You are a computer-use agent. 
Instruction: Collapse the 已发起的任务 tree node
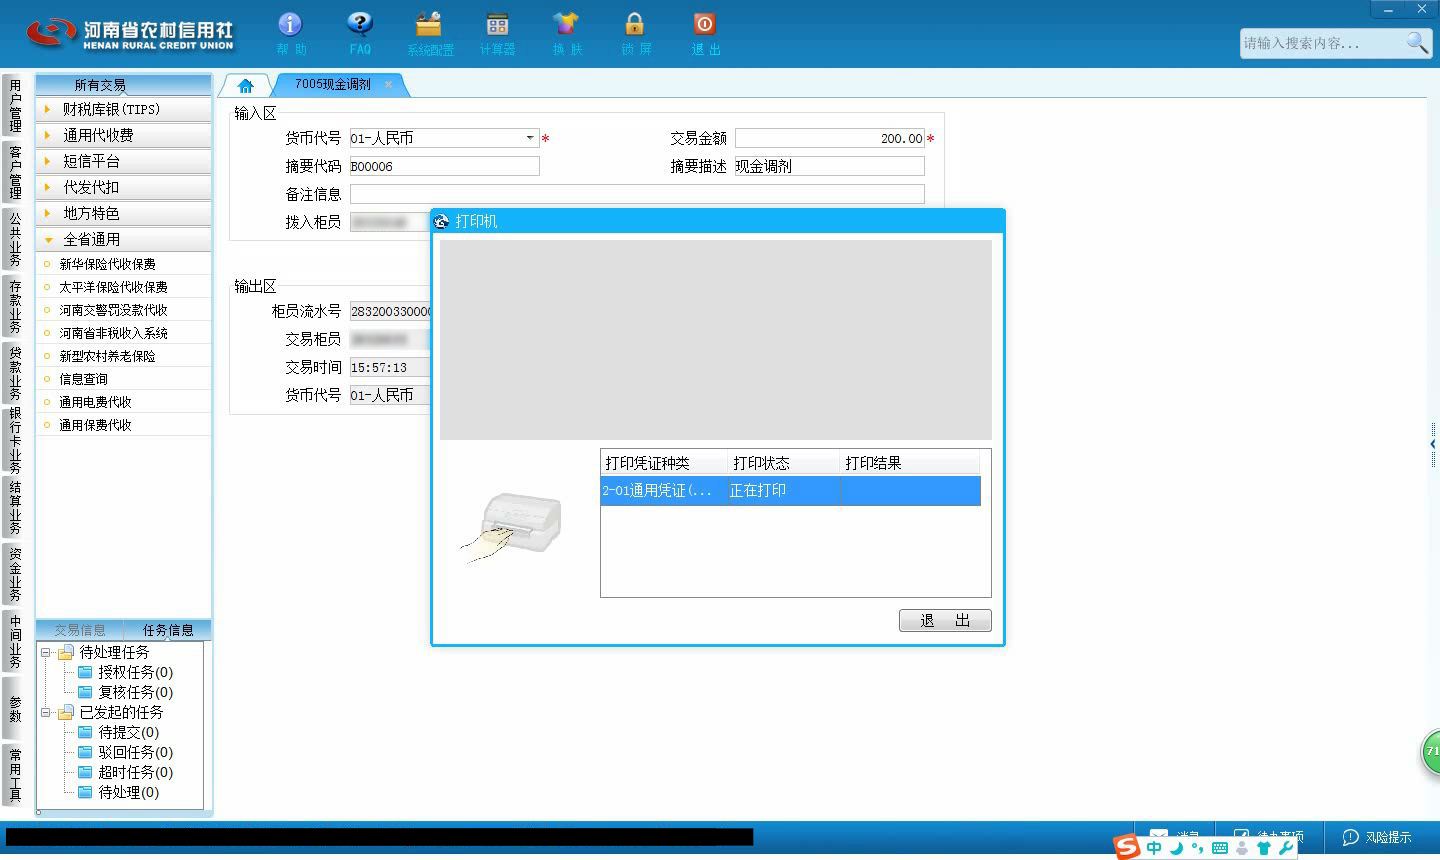[x=45, y=712]
